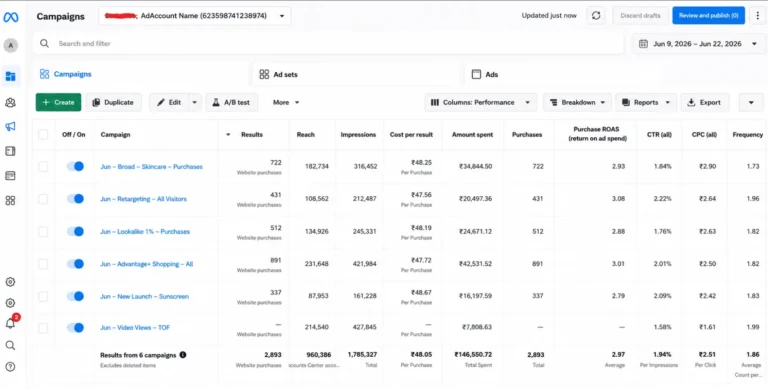768x389 pixels.
Task: Open the three-dot more options menu
Action: (757, 16)
